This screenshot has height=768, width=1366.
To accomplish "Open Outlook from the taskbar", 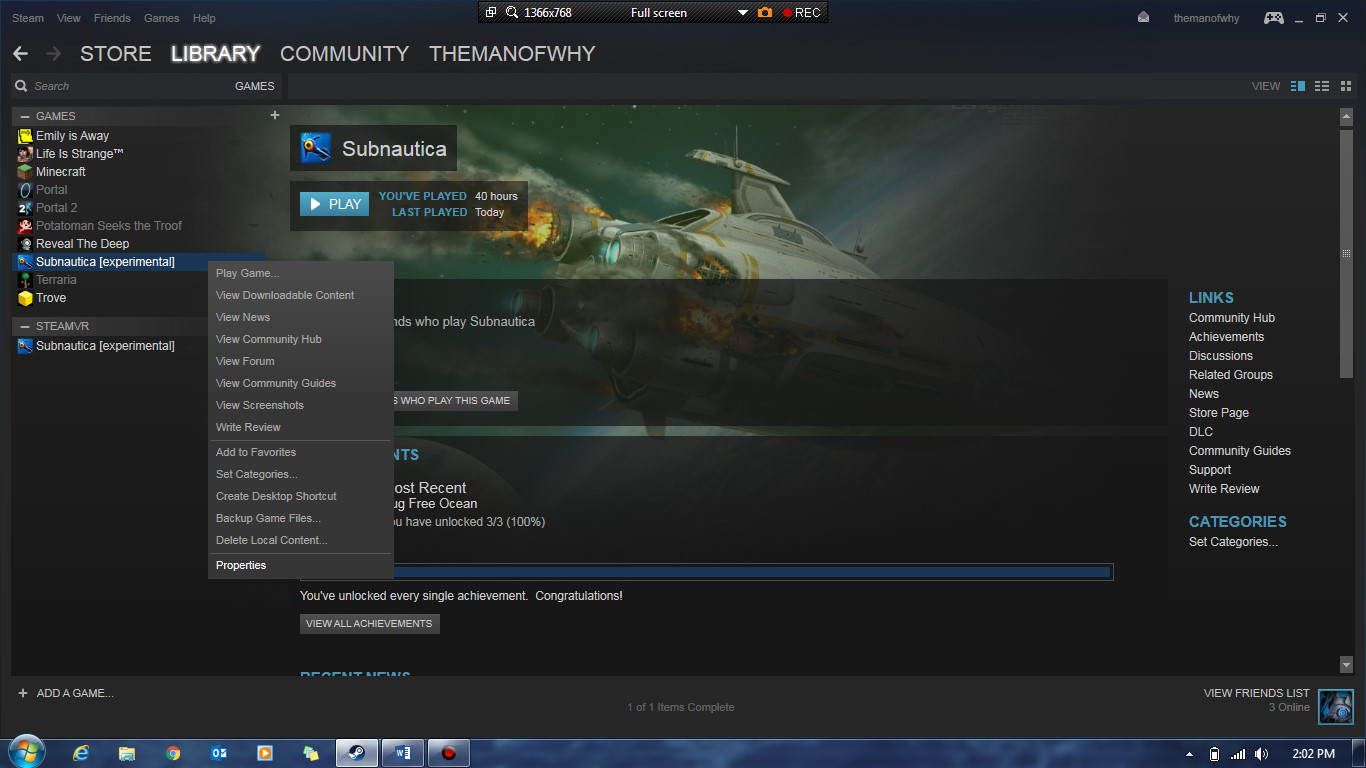I will (x=219, y=753).
